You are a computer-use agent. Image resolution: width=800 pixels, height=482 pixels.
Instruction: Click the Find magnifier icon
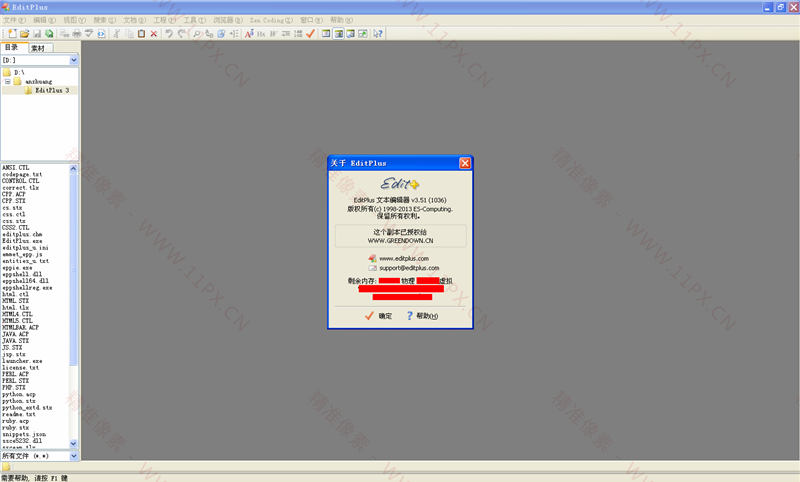[x=196, y=34]
